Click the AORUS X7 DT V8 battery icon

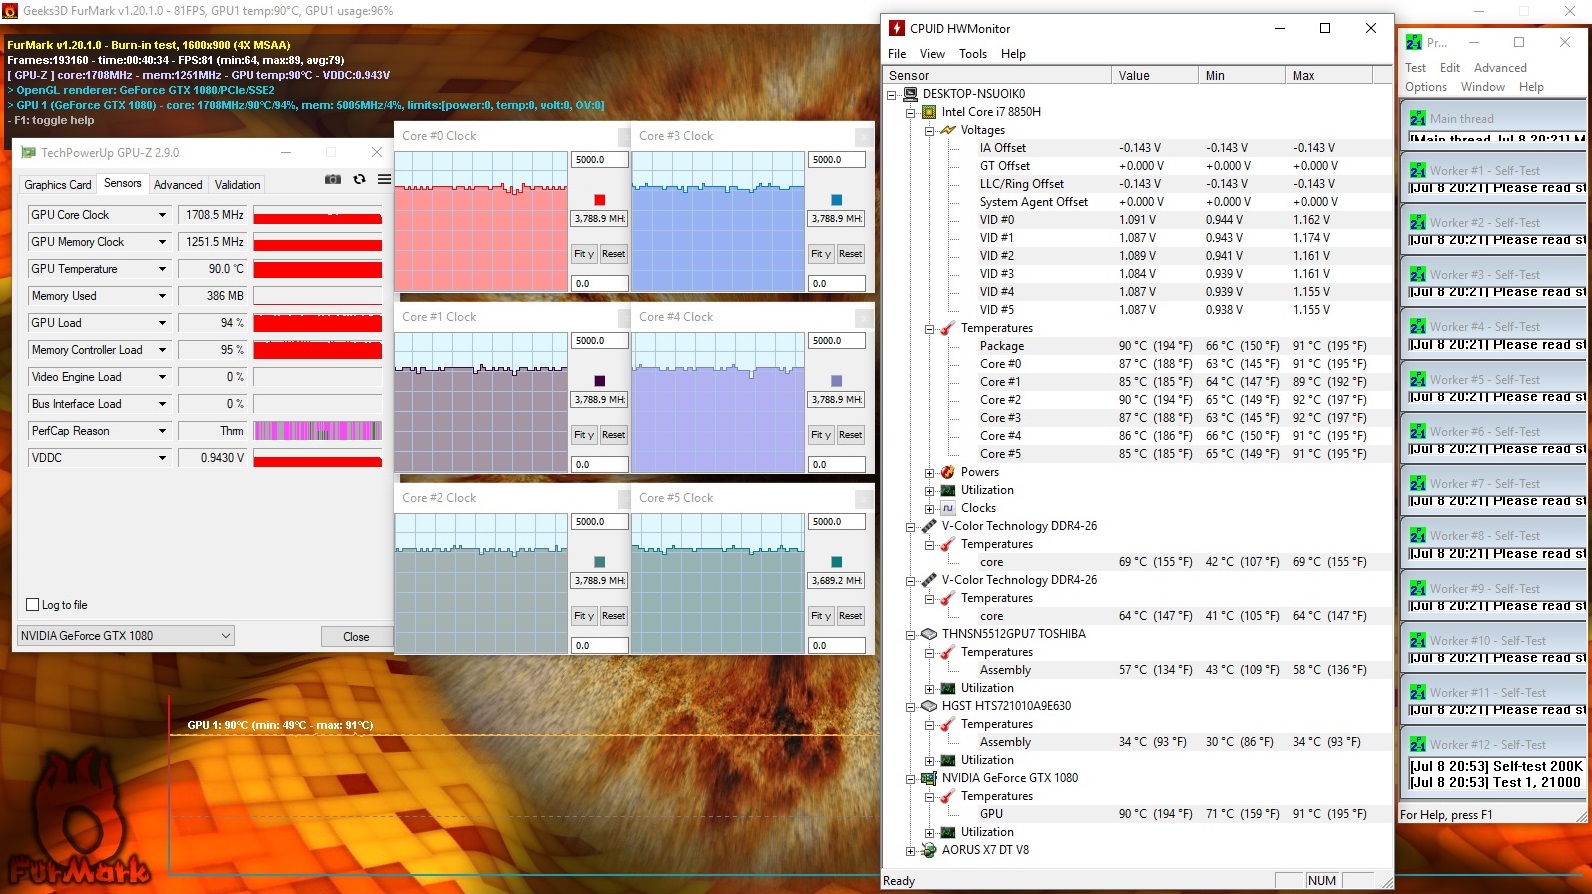pos(929,850)
